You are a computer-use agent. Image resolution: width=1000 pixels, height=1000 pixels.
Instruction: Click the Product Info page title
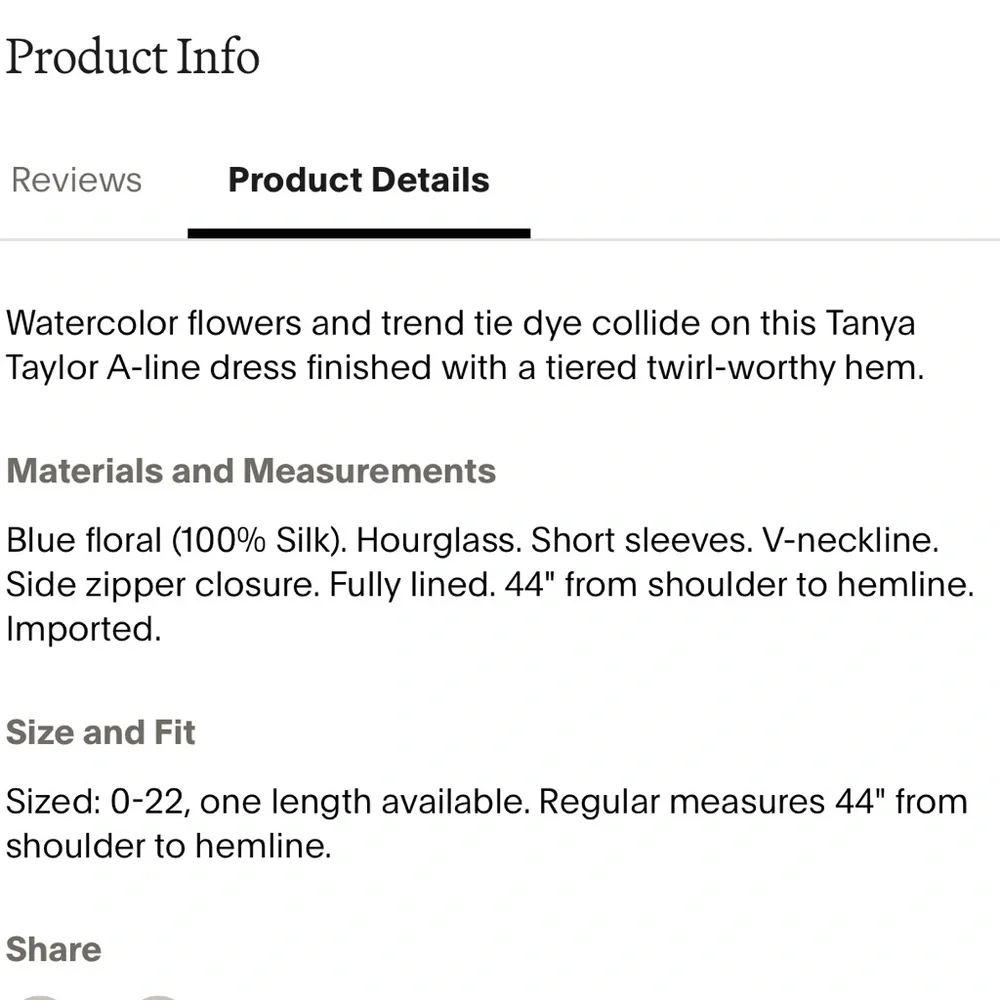click(x=132, y=57)
